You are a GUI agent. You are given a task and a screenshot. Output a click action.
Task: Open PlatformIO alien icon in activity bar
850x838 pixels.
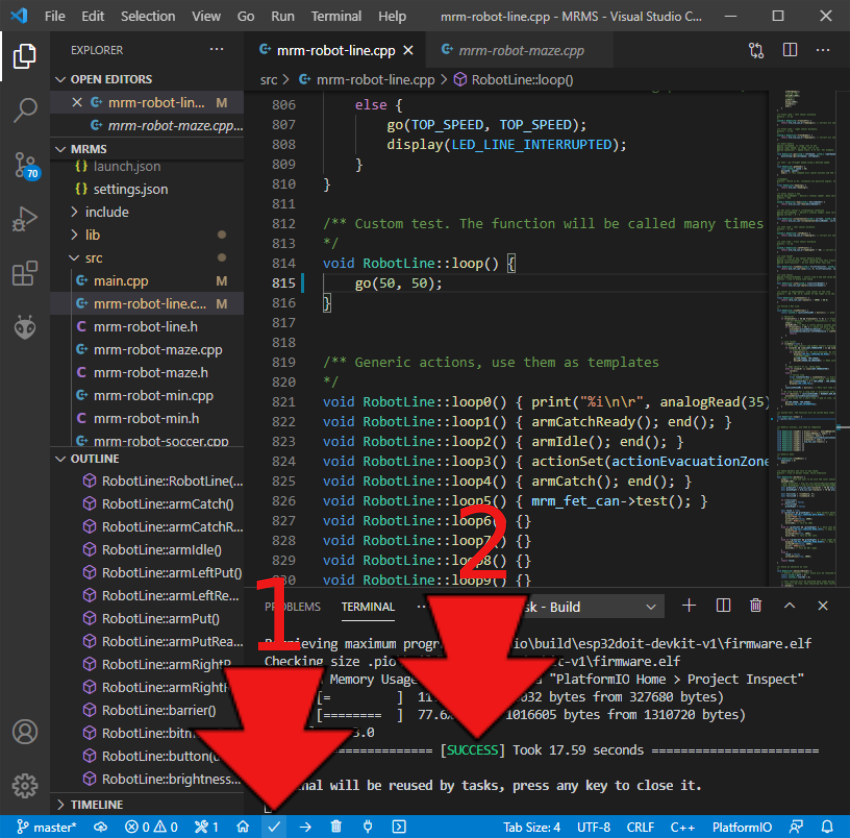click(25, 327)
